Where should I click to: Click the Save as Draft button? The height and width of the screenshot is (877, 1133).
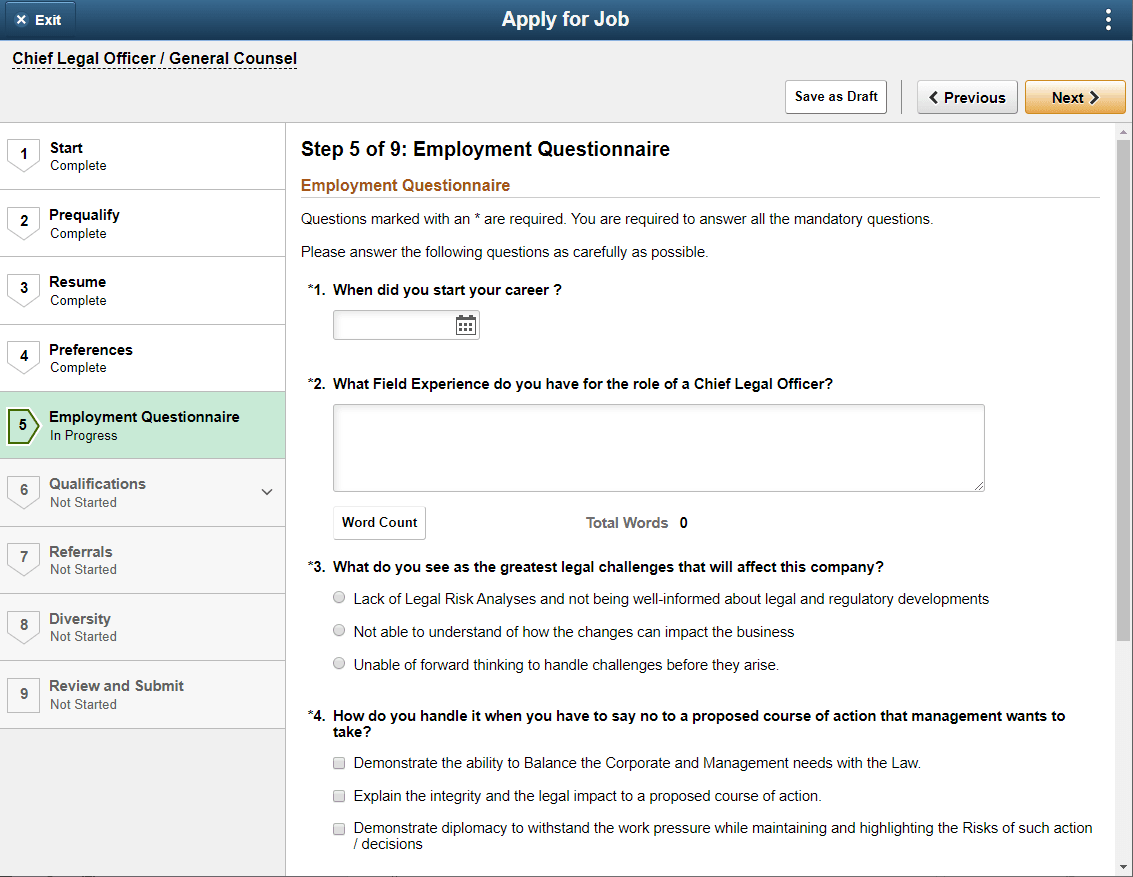(835, 96)
